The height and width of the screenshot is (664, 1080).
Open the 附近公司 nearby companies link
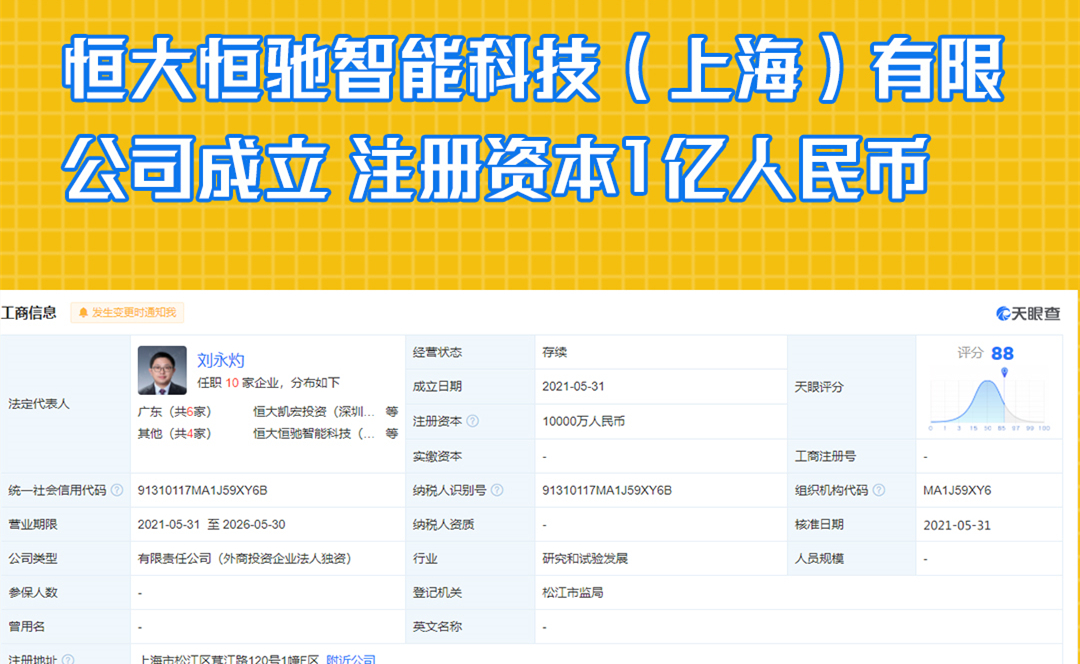click(x=351, y=659)
